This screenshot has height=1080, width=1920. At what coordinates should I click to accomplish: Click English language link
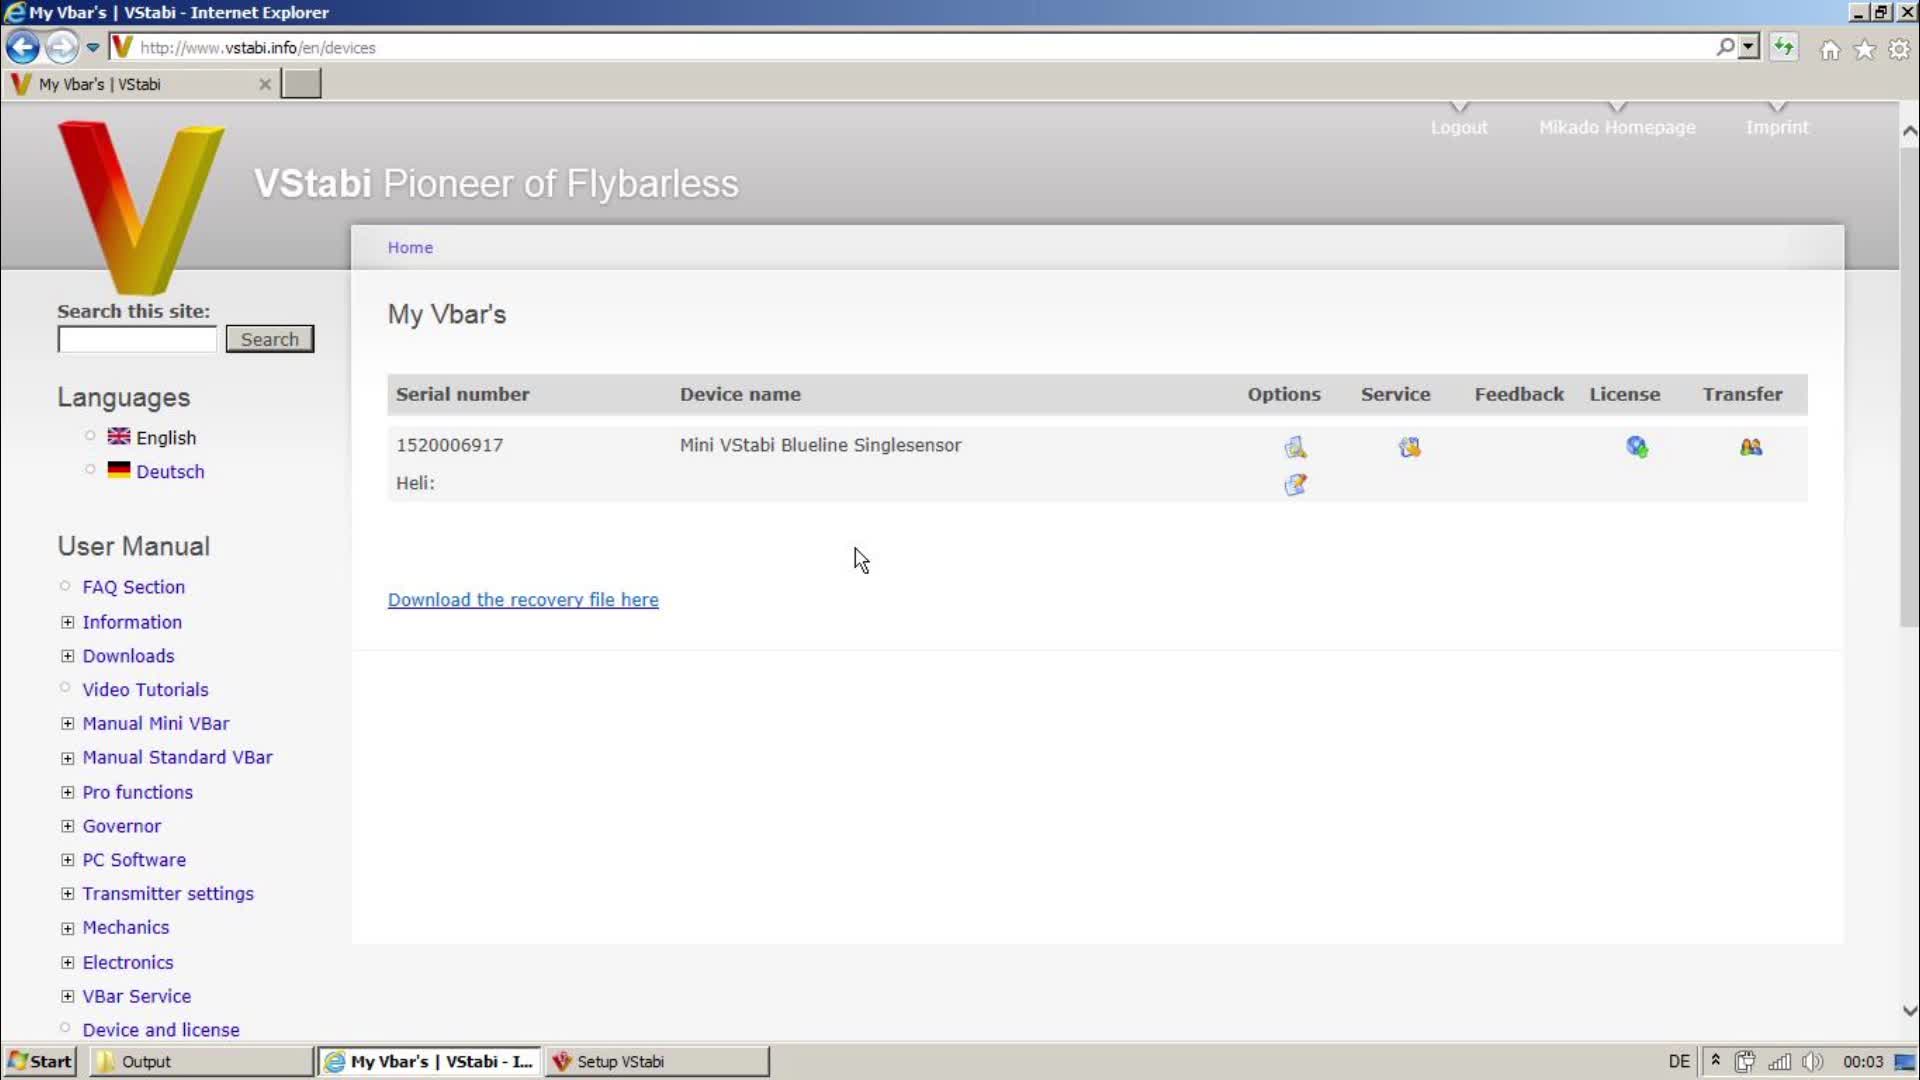coord(166,438)
